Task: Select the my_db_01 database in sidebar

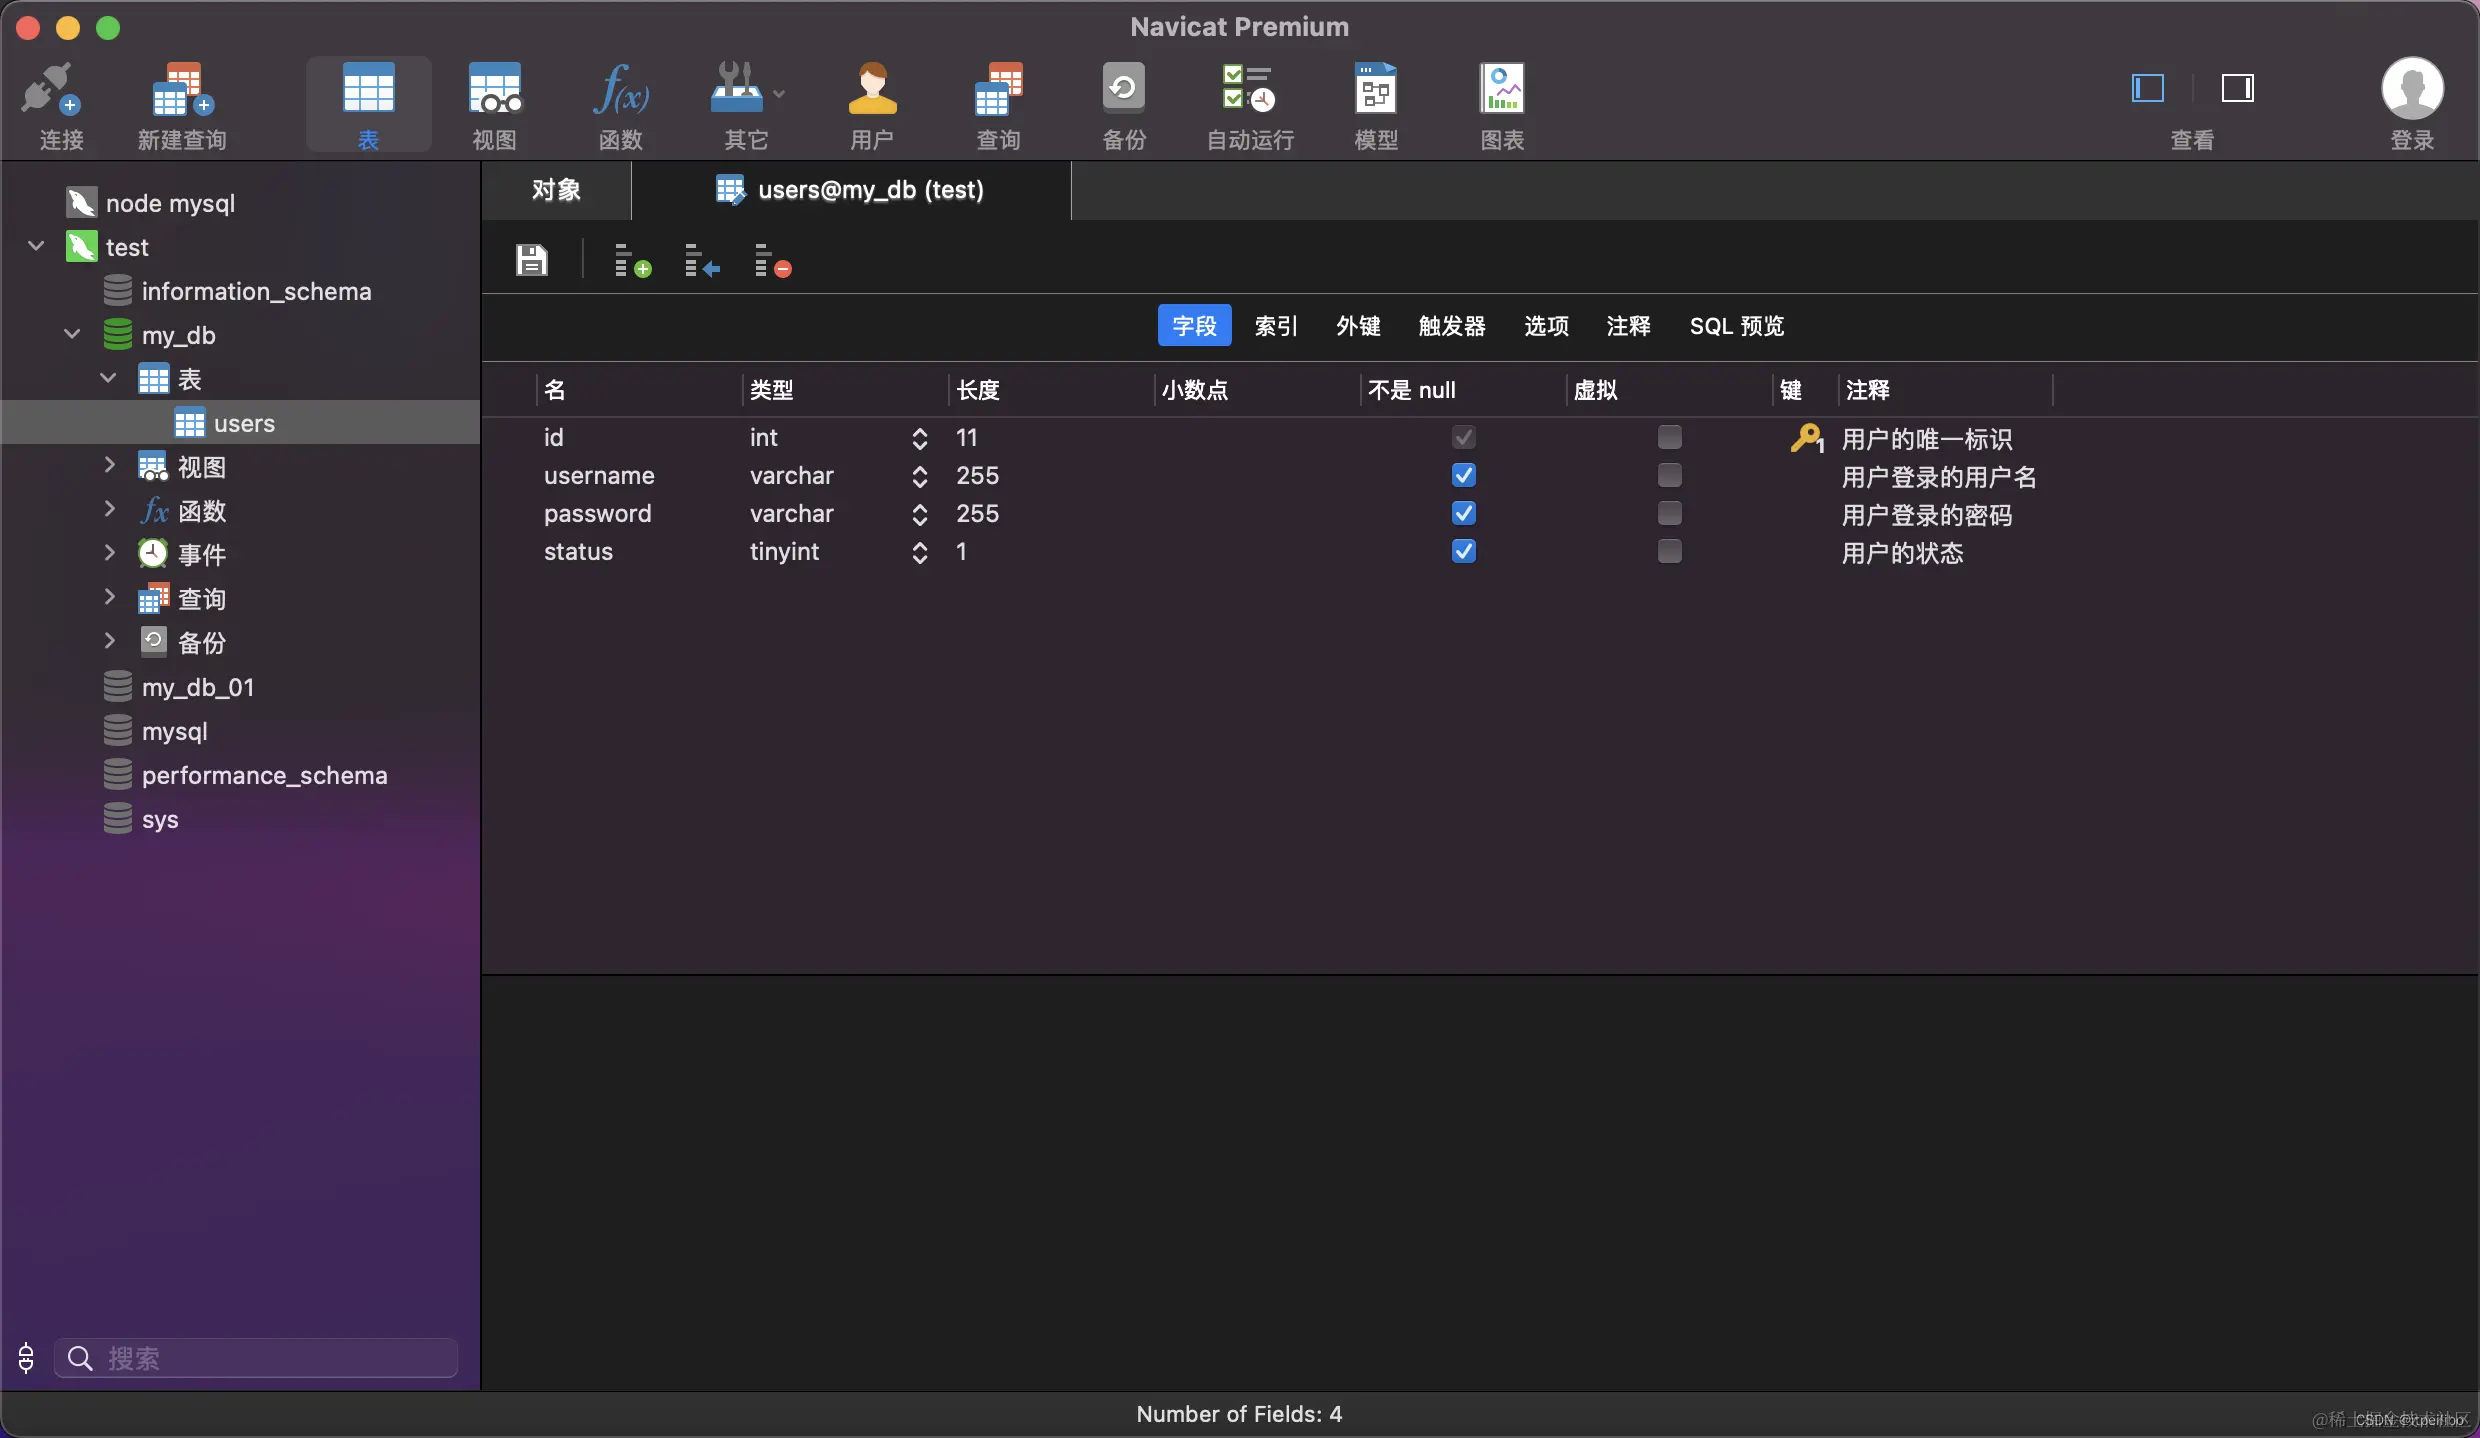Action: (x=197, y=687)
